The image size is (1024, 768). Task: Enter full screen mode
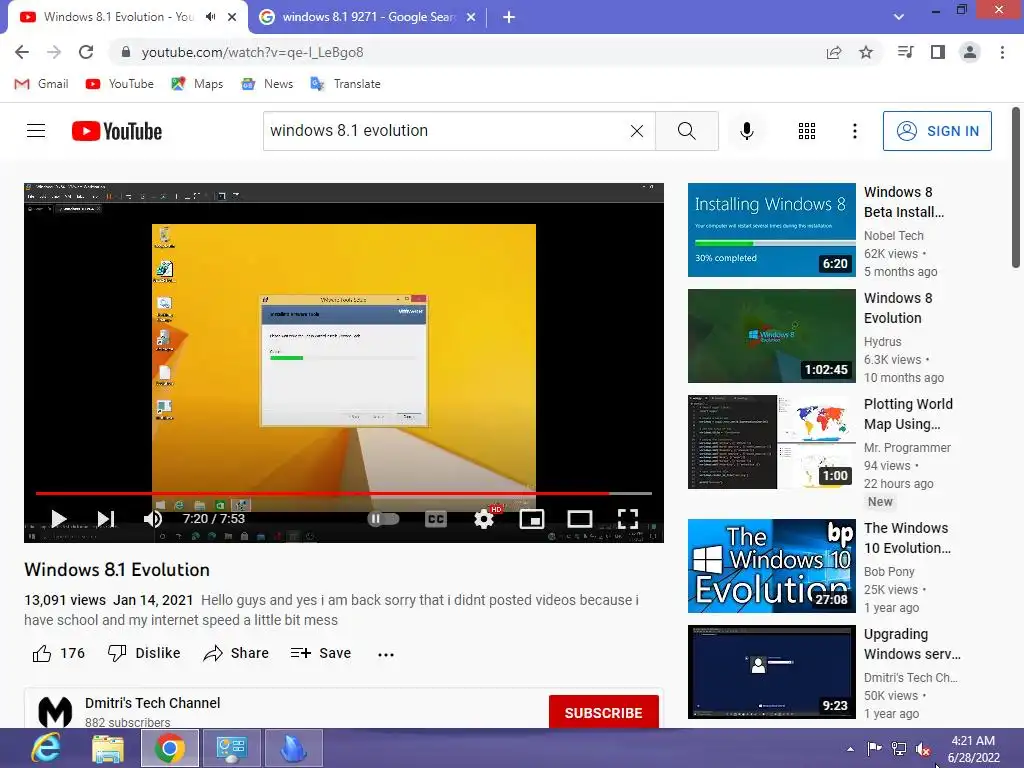(628, 519)
